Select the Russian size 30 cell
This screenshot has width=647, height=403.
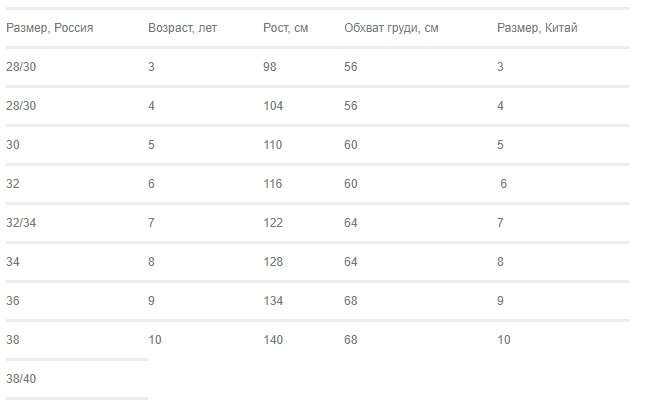coord(13,145)
